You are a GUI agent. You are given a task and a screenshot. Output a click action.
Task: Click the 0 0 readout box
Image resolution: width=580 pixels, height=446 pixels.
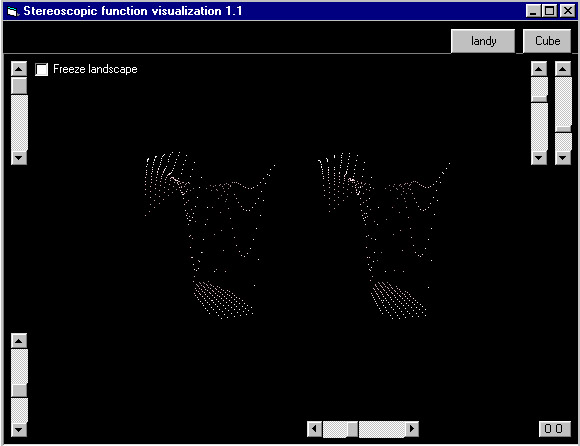pos(554,429)
